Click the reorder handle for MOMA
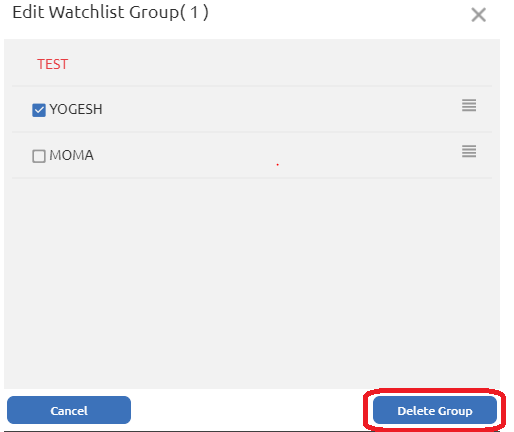Screen dimensions: 514x432 pyautogui.click(x=469, y=151)
